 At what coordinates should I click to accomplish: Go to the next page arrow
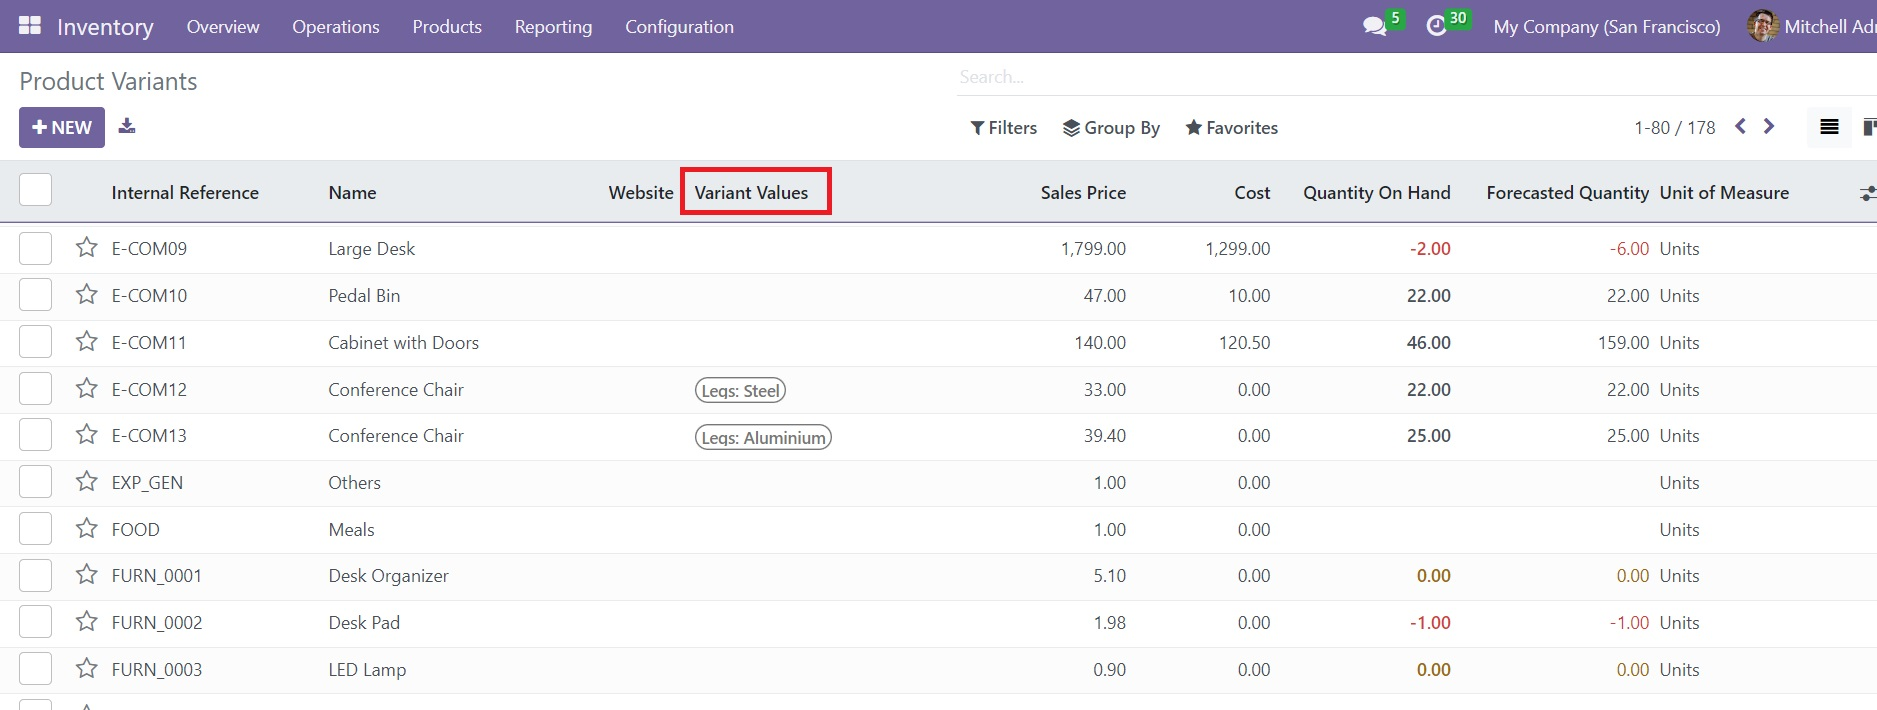(x=1769, y=126)
